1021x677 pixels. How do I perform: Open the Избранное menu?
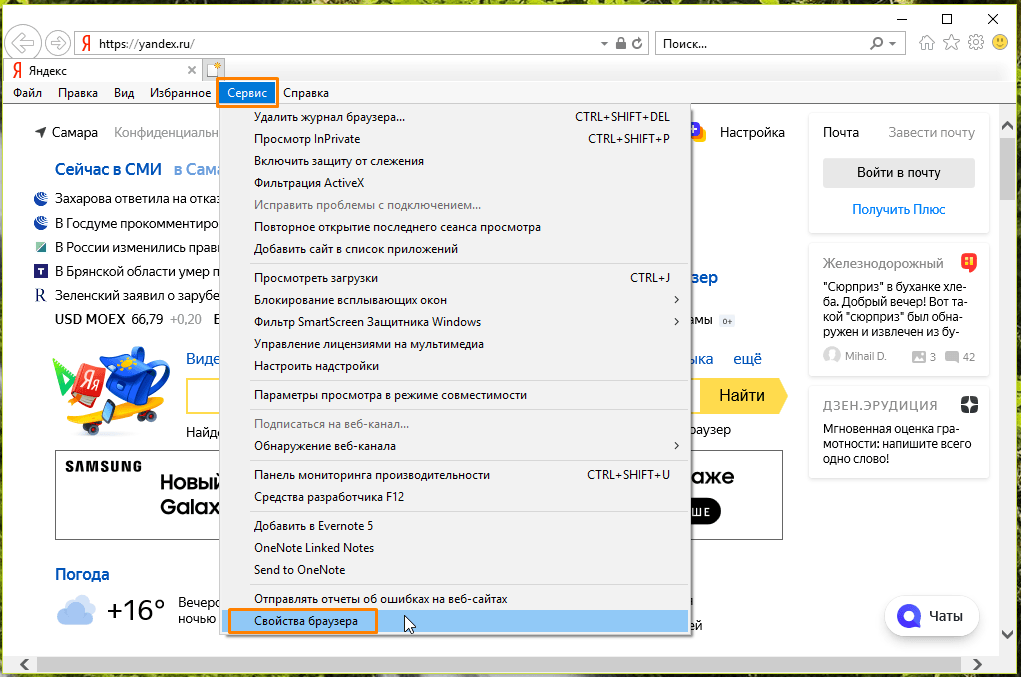click(180, 93)
